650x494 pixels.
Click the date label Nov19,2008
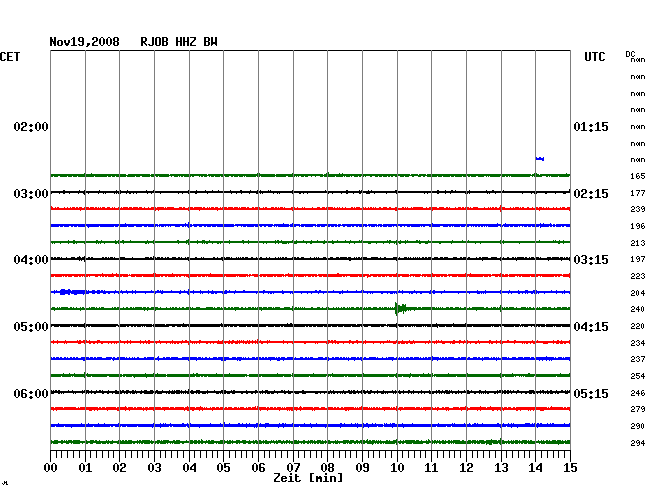click(x=84, y=42)
